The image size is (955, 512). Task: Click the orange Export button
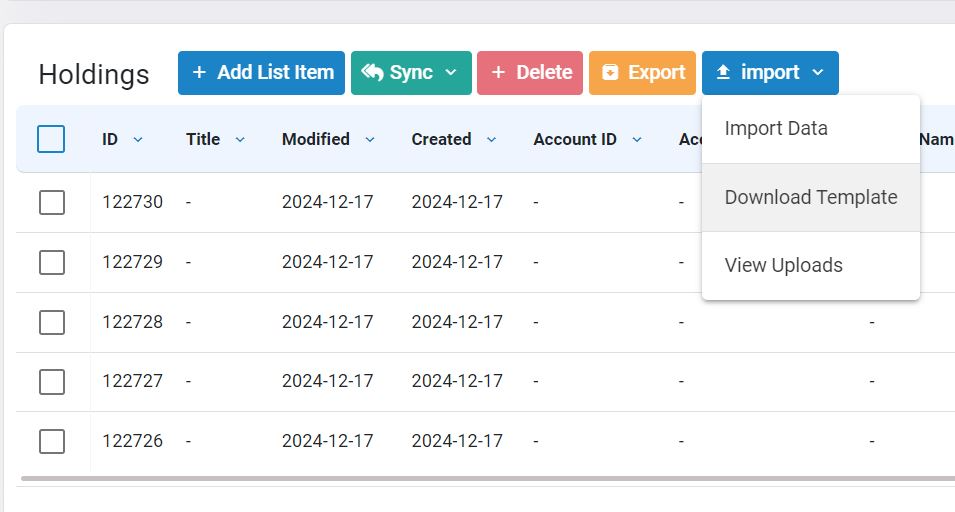click(642, 72)
